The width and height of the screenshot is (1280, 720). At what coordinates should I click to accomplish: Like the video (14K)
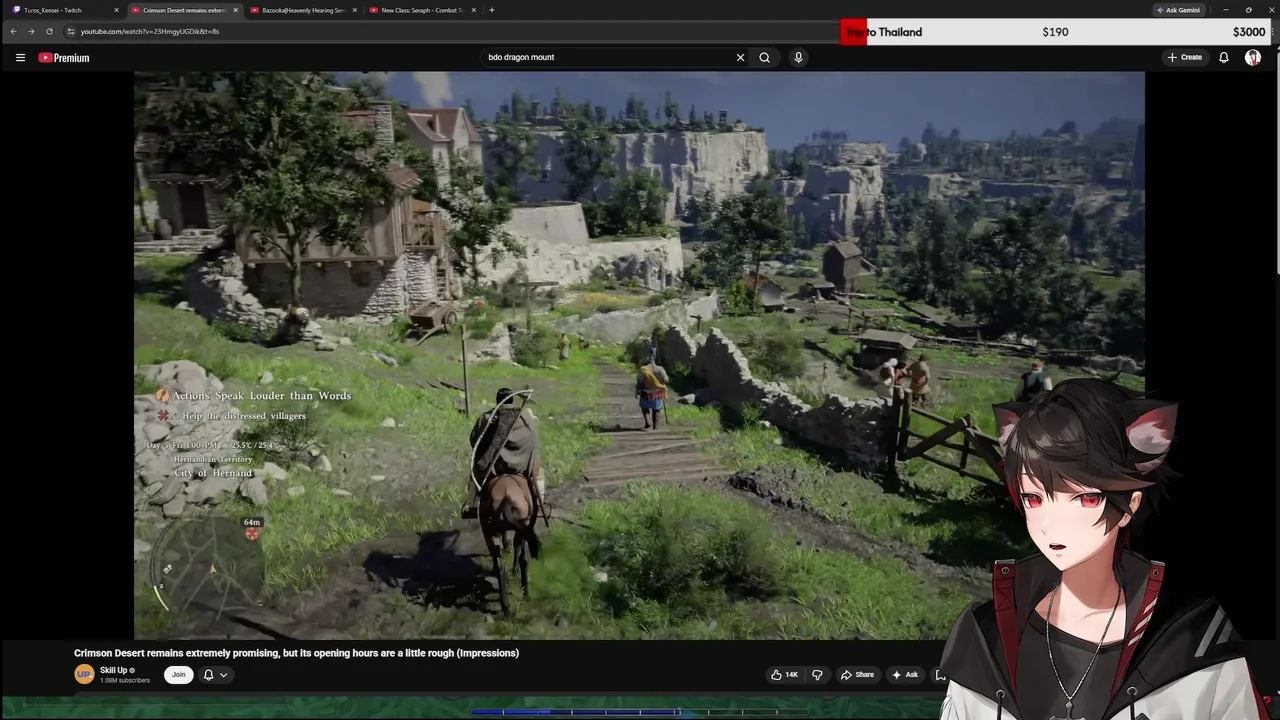[x=784, y=675]
